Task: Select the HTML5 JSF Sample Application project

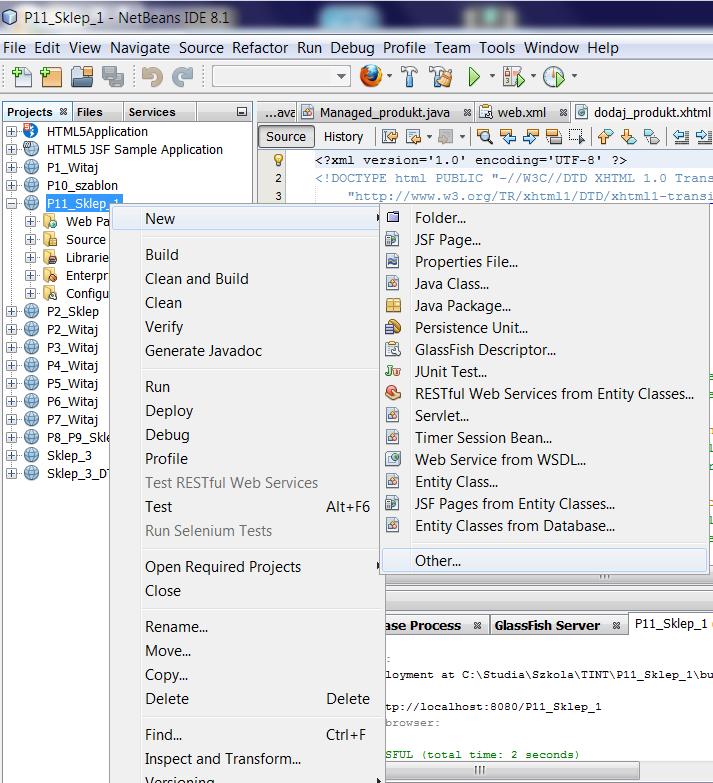Action: pyautogui.click(x=135, y=149)
